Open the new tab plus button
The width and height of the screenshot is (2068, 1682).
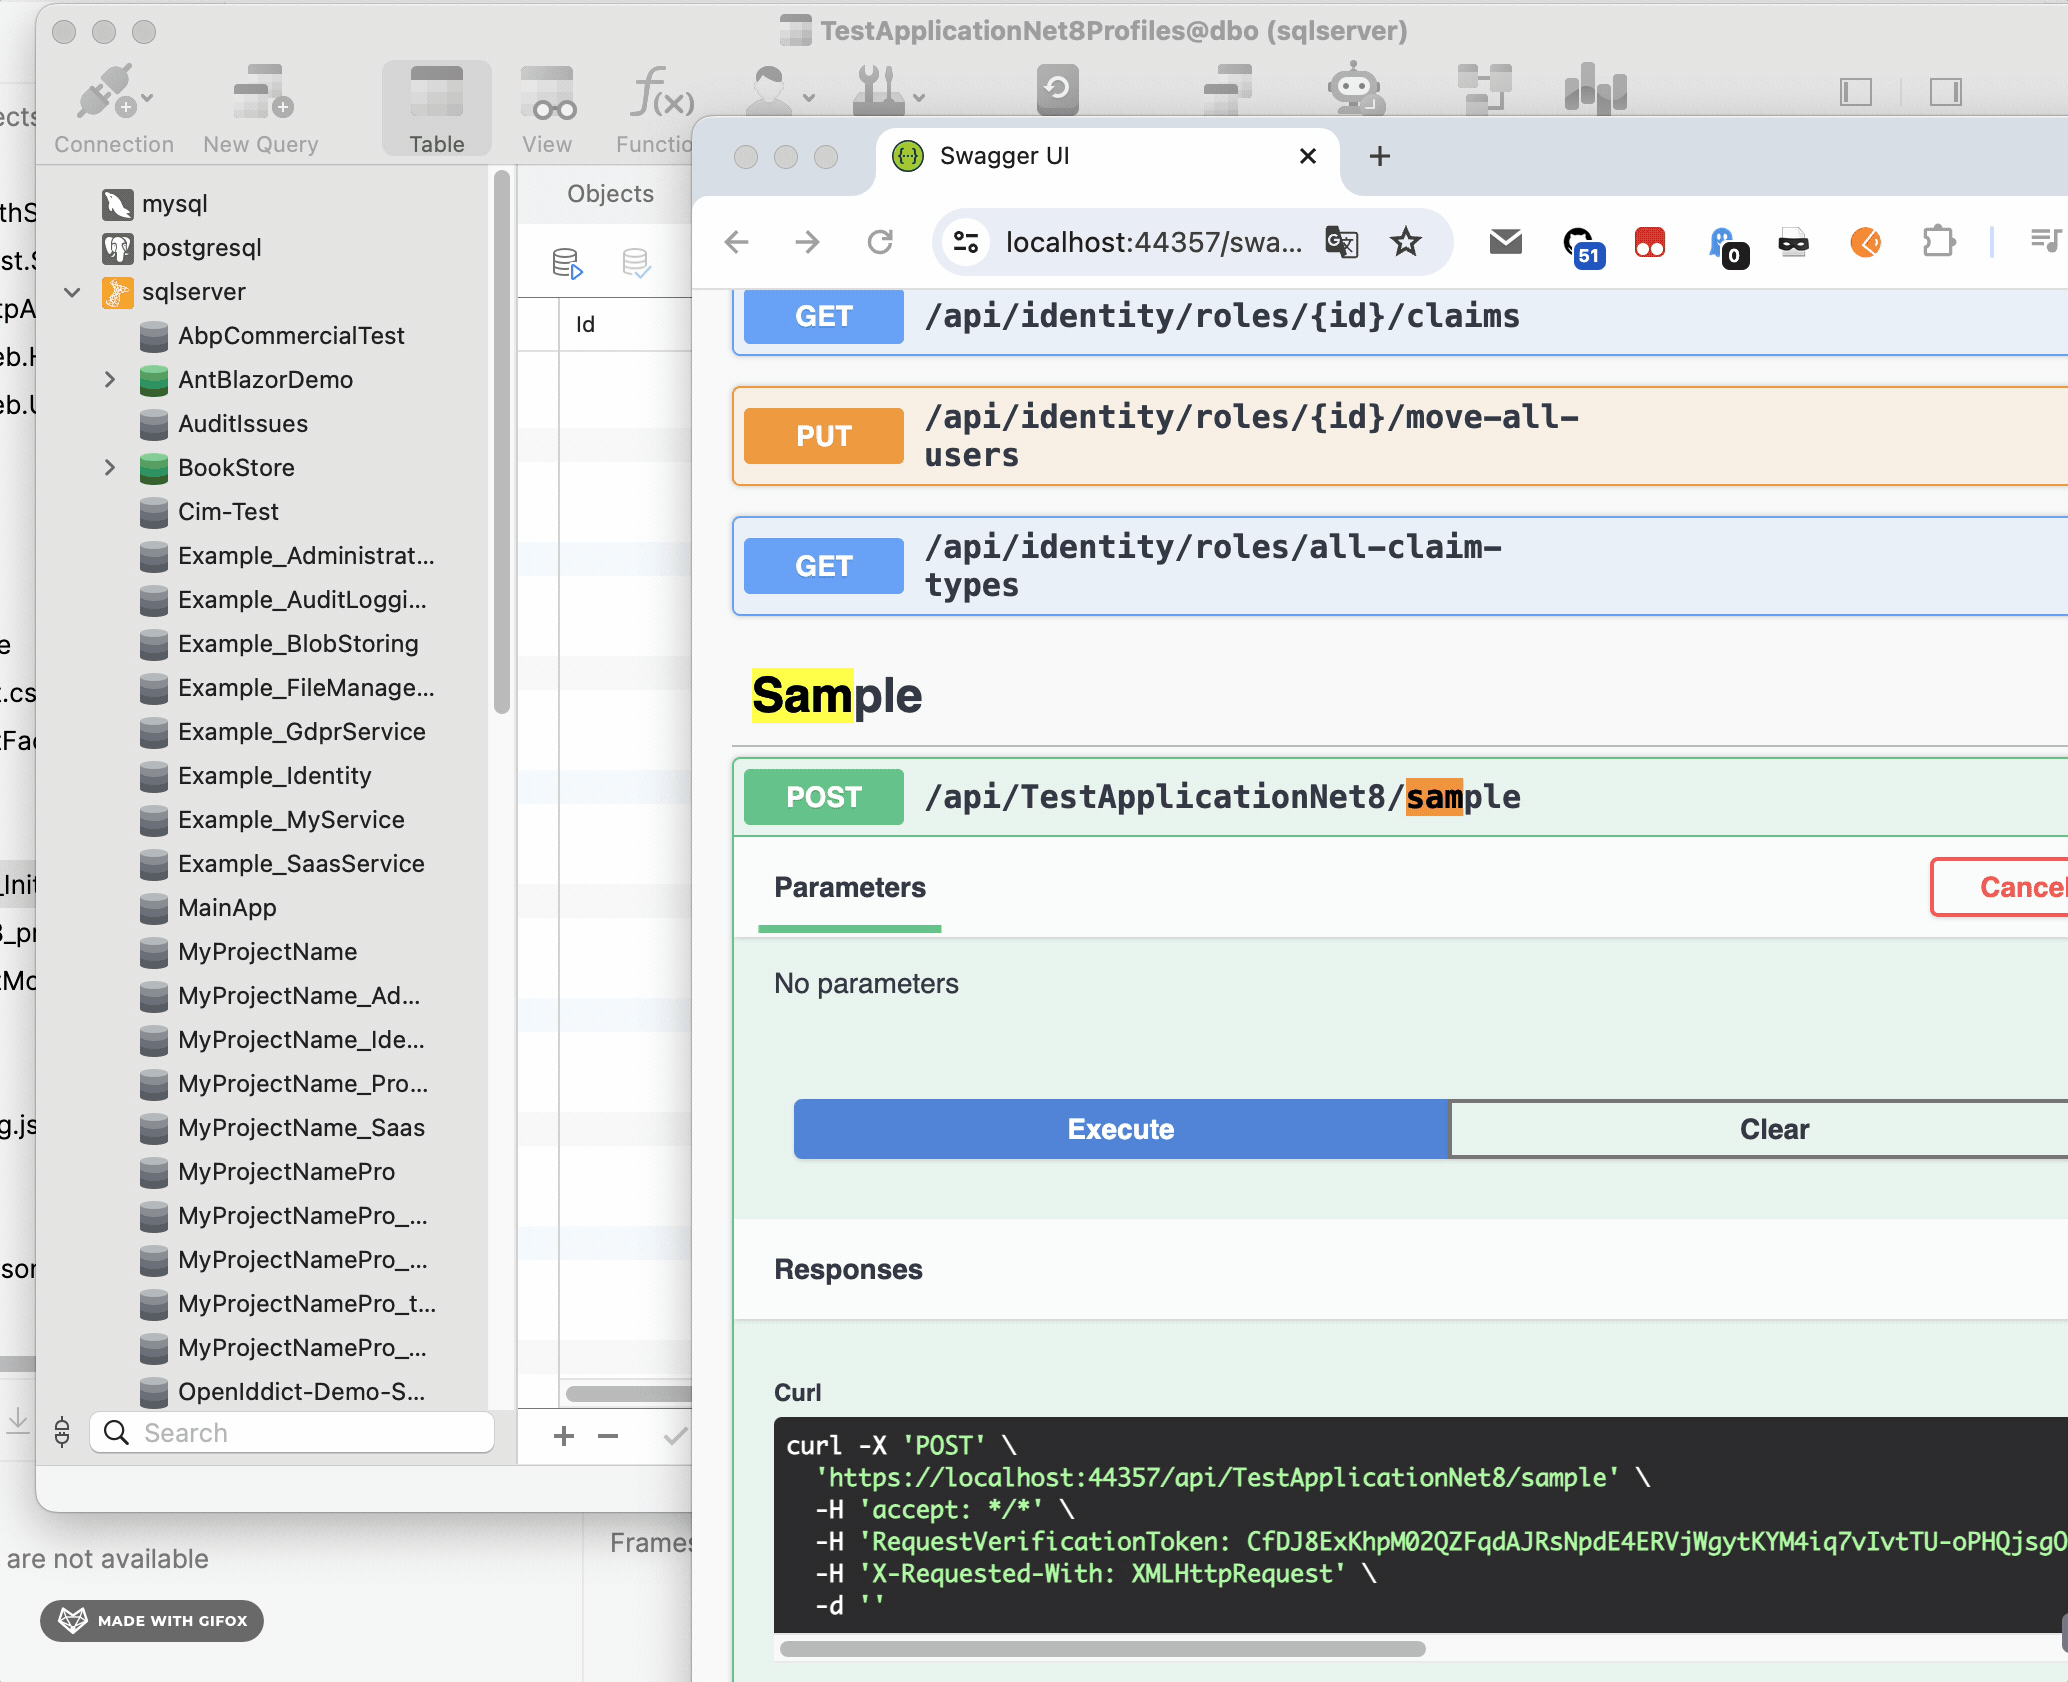[1380, 156]
